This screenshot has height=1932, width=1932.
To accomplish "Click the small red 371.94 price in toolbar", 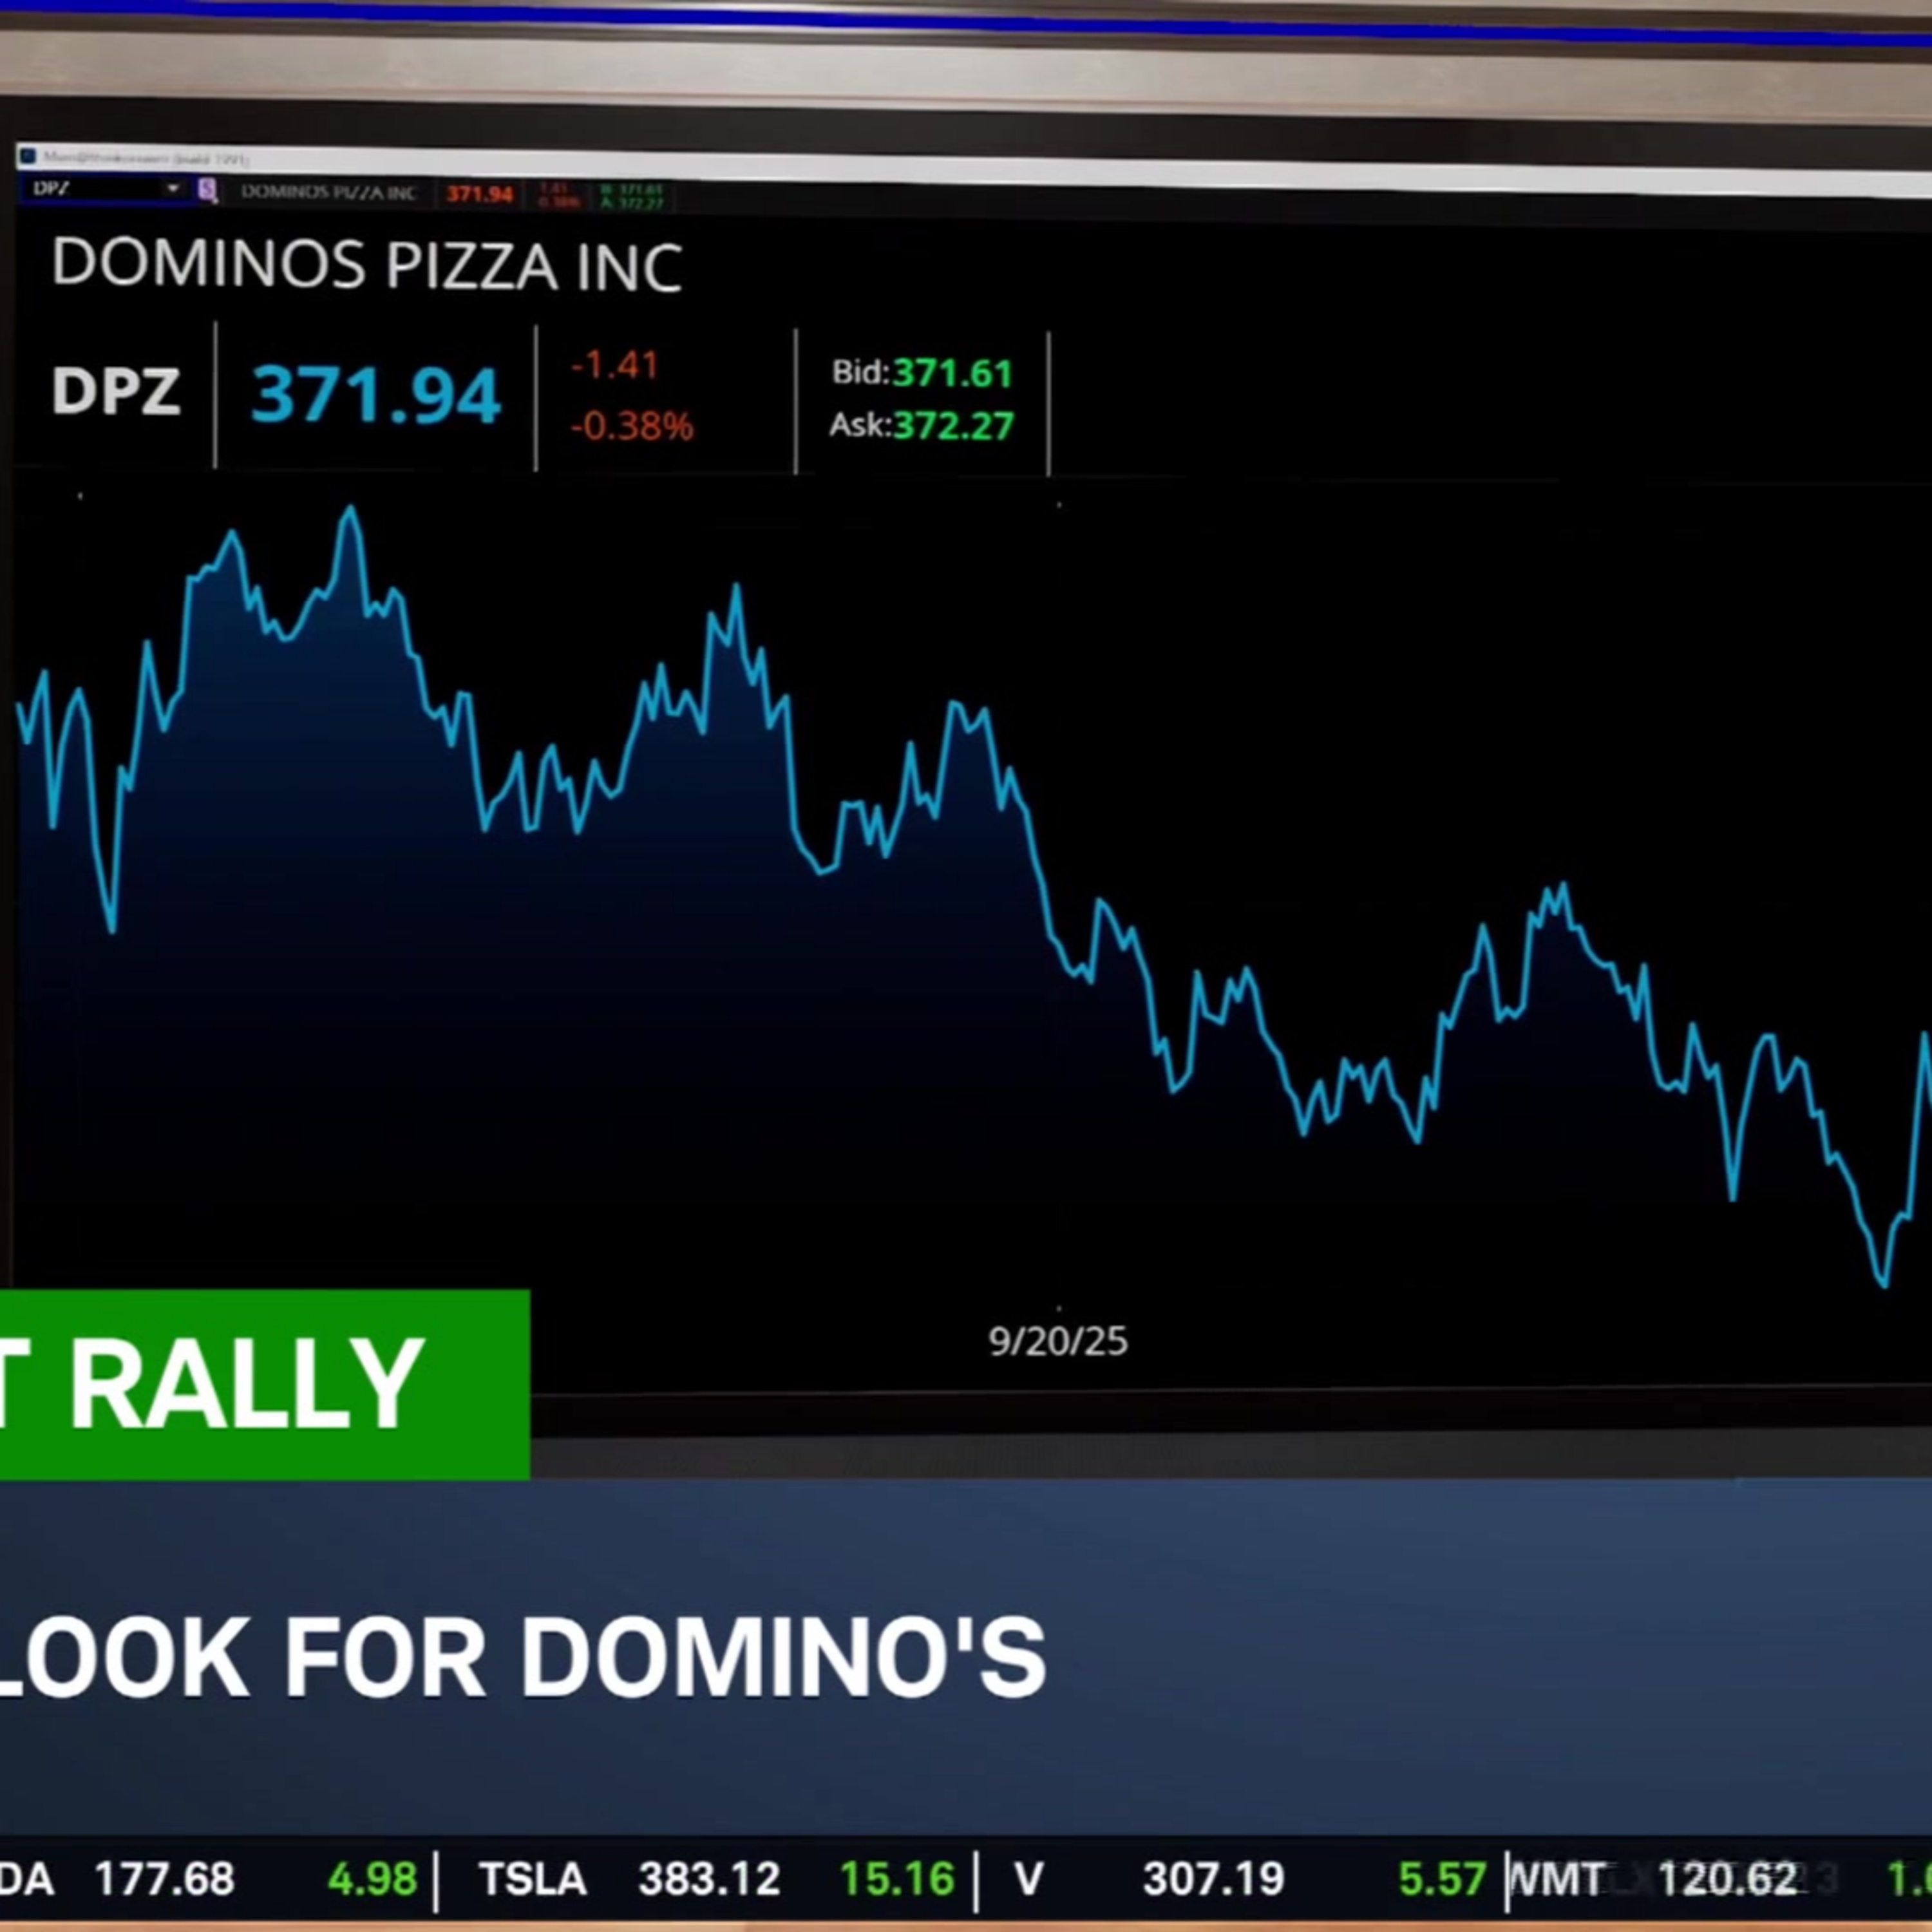I will 479,193.
